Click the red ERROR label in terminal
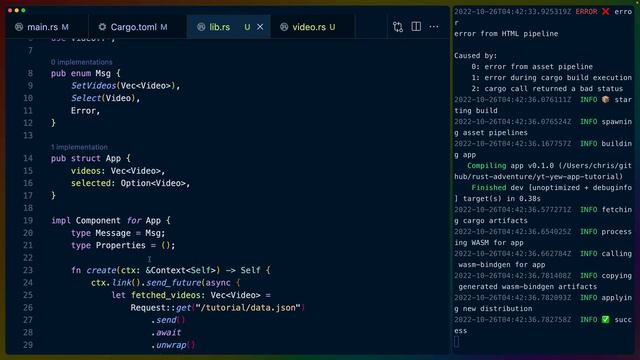The width and height of the screenshot is (640, 360). click(x=586, y=11)
